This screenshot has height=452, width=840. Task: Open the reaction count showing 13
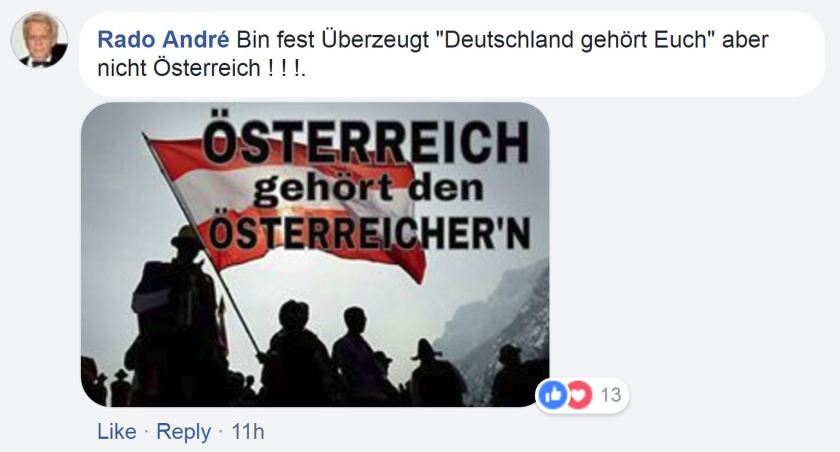tap(611, 395)
